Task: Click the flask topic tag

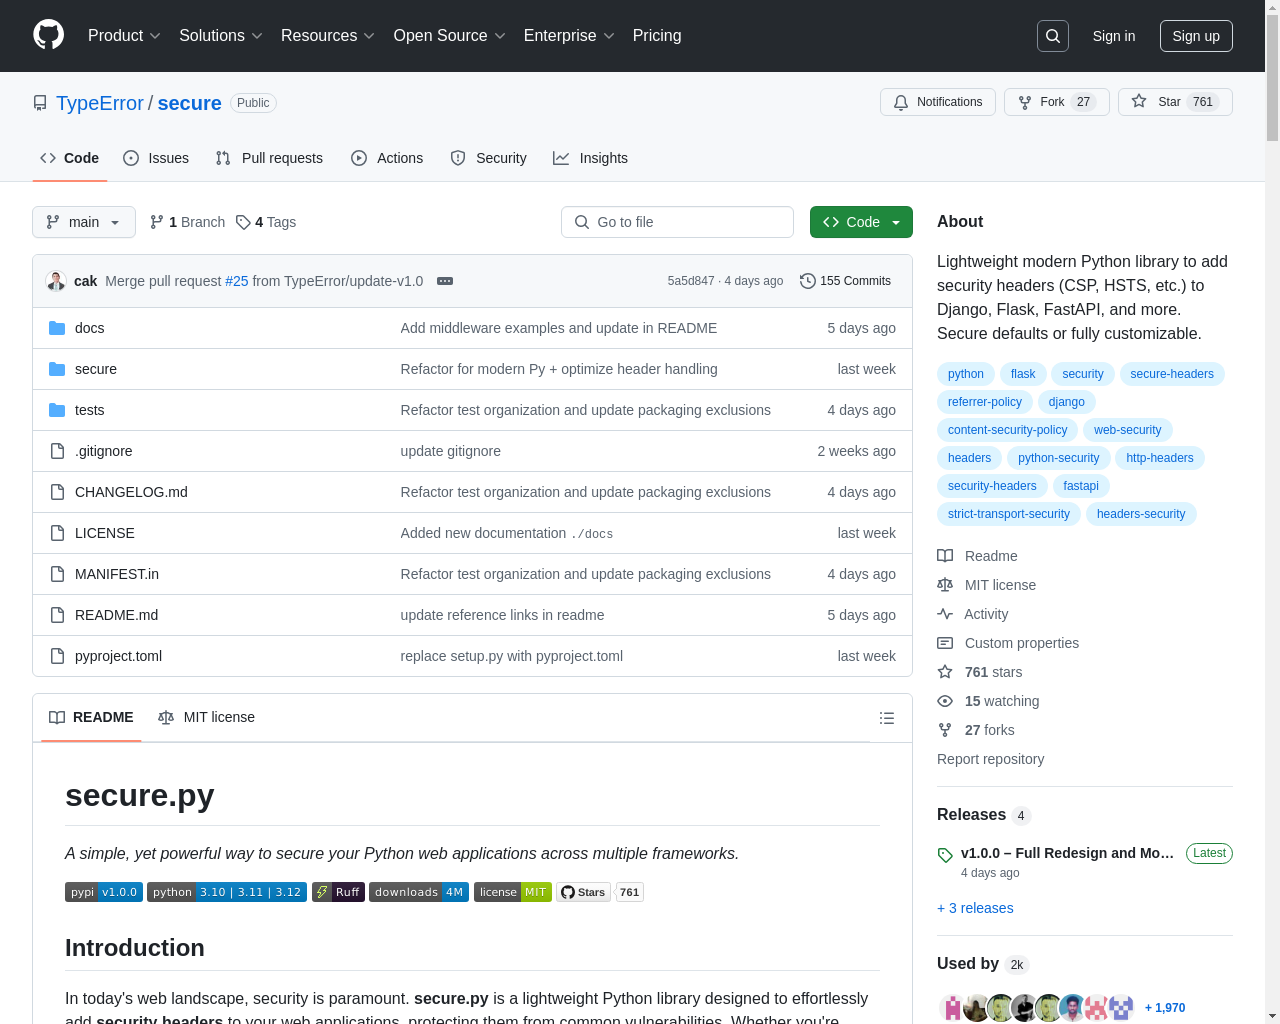Action: click(x=1023, y=374)
